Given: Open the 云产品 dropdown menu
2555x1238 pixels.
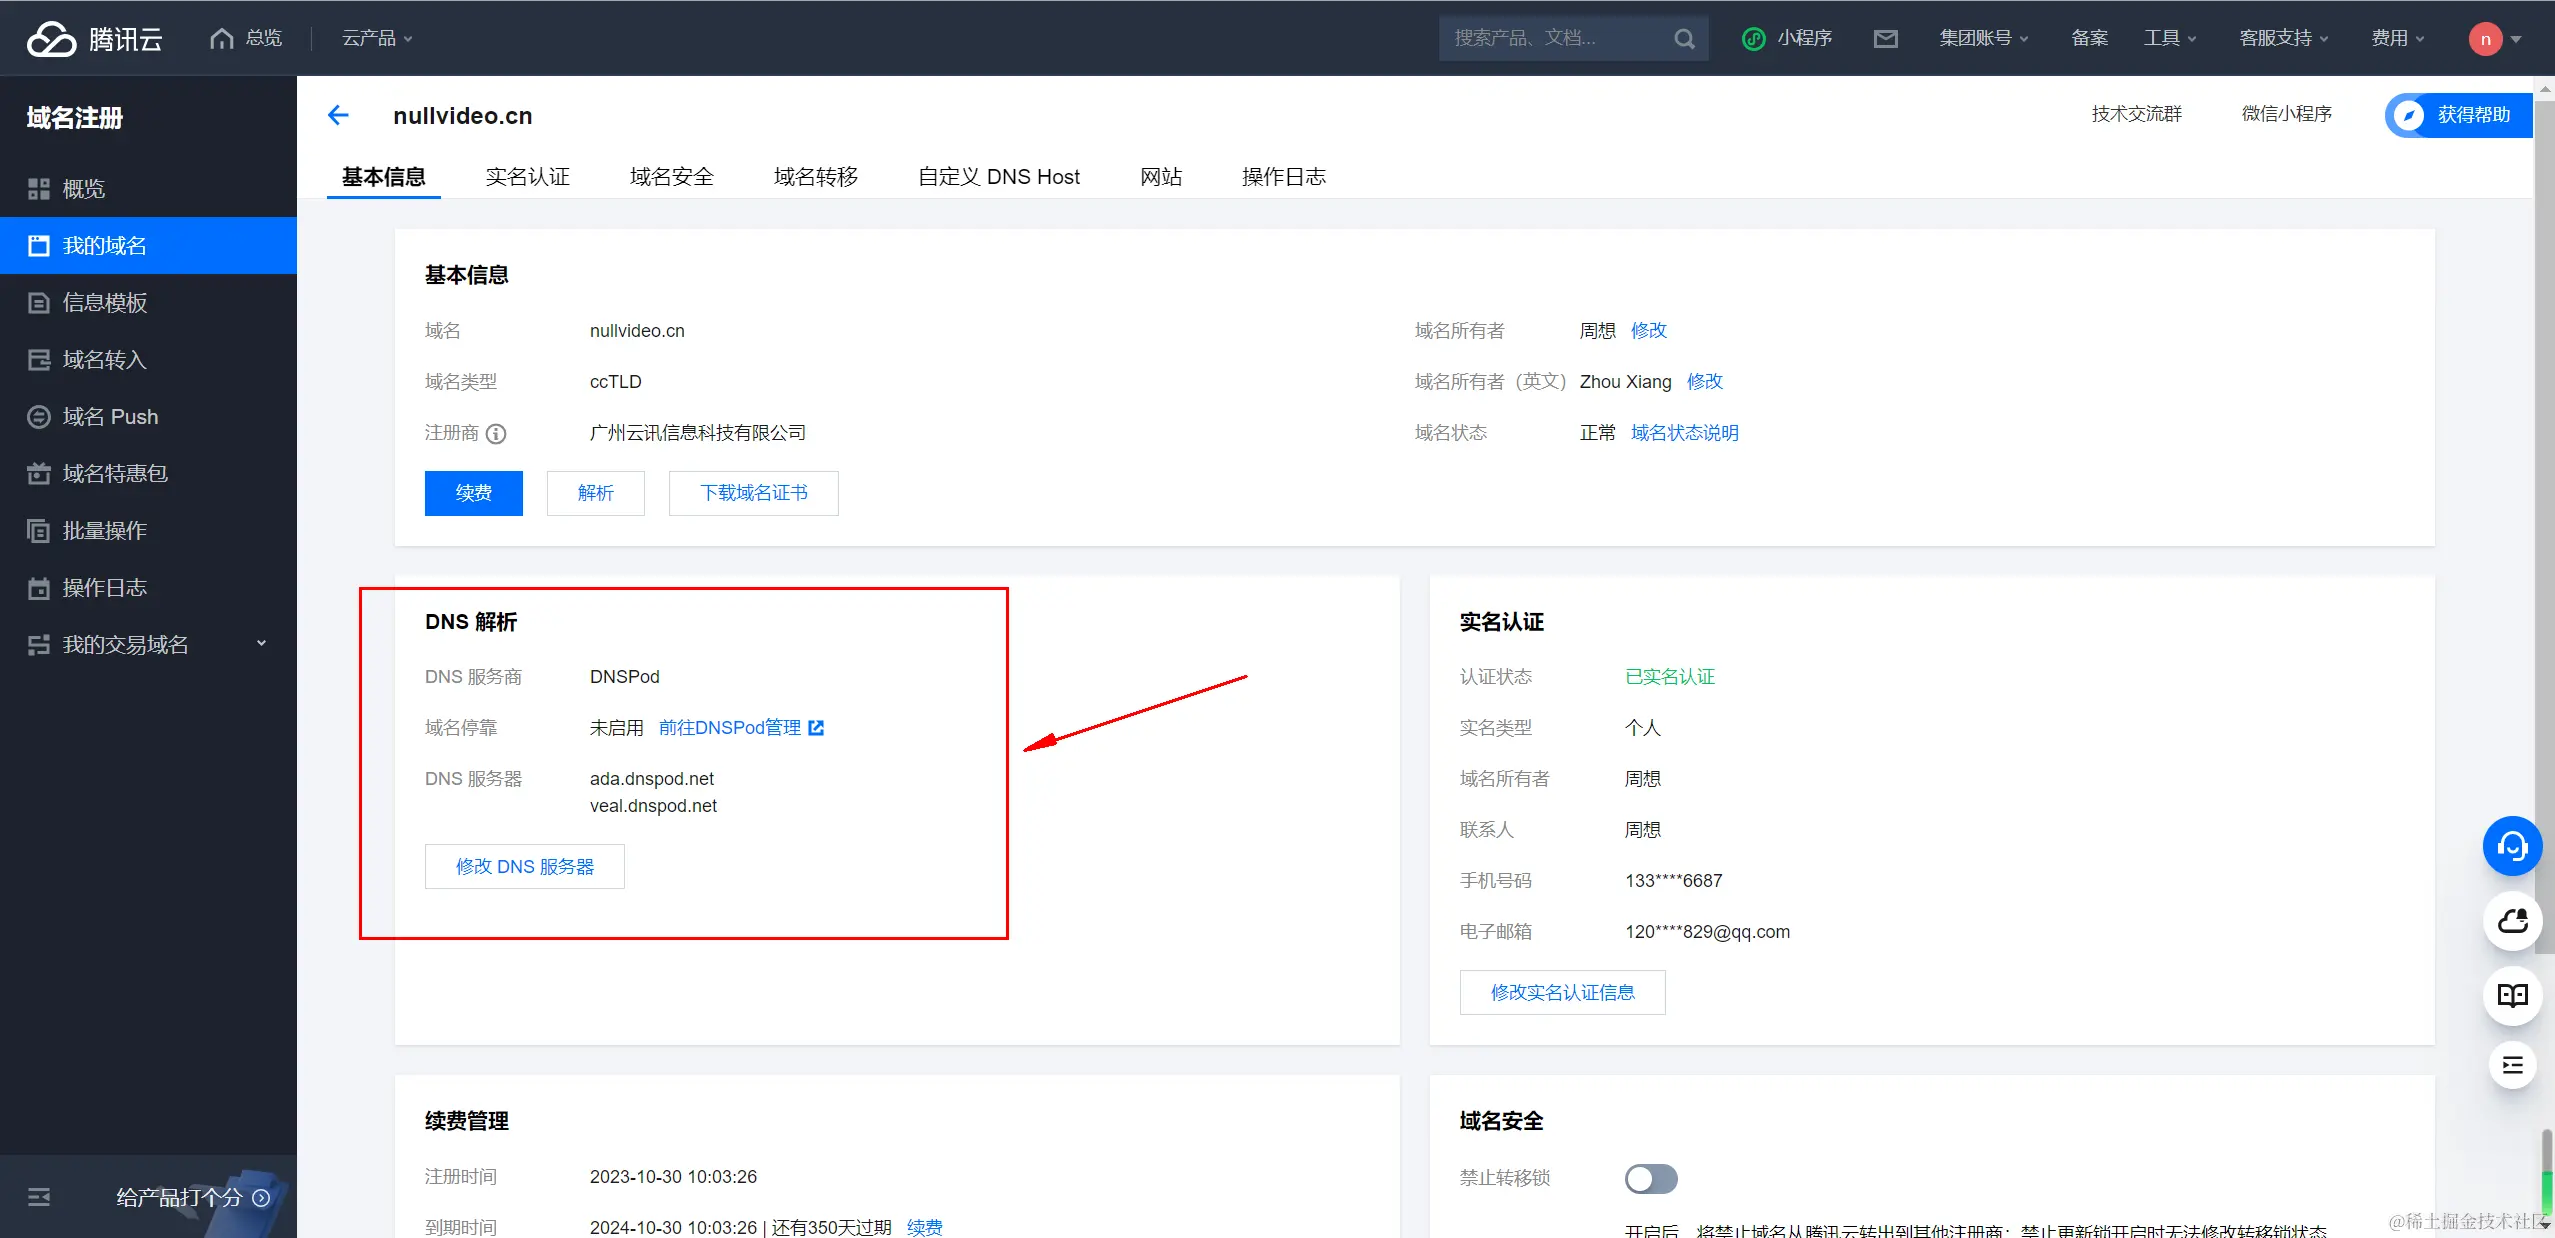Looking at the screenshot, I should (x=377, y=39).
